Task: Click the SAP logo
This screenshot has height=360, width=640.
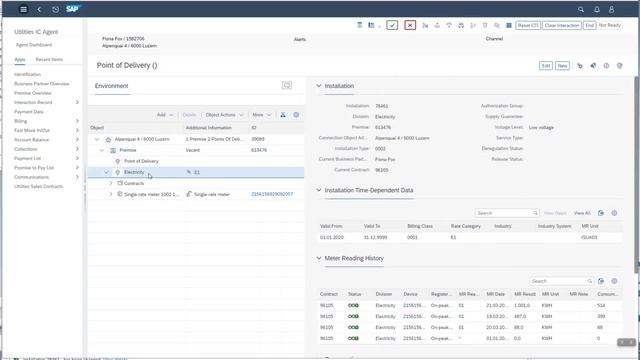Action: pyautogui.click(x=73, y=9)
